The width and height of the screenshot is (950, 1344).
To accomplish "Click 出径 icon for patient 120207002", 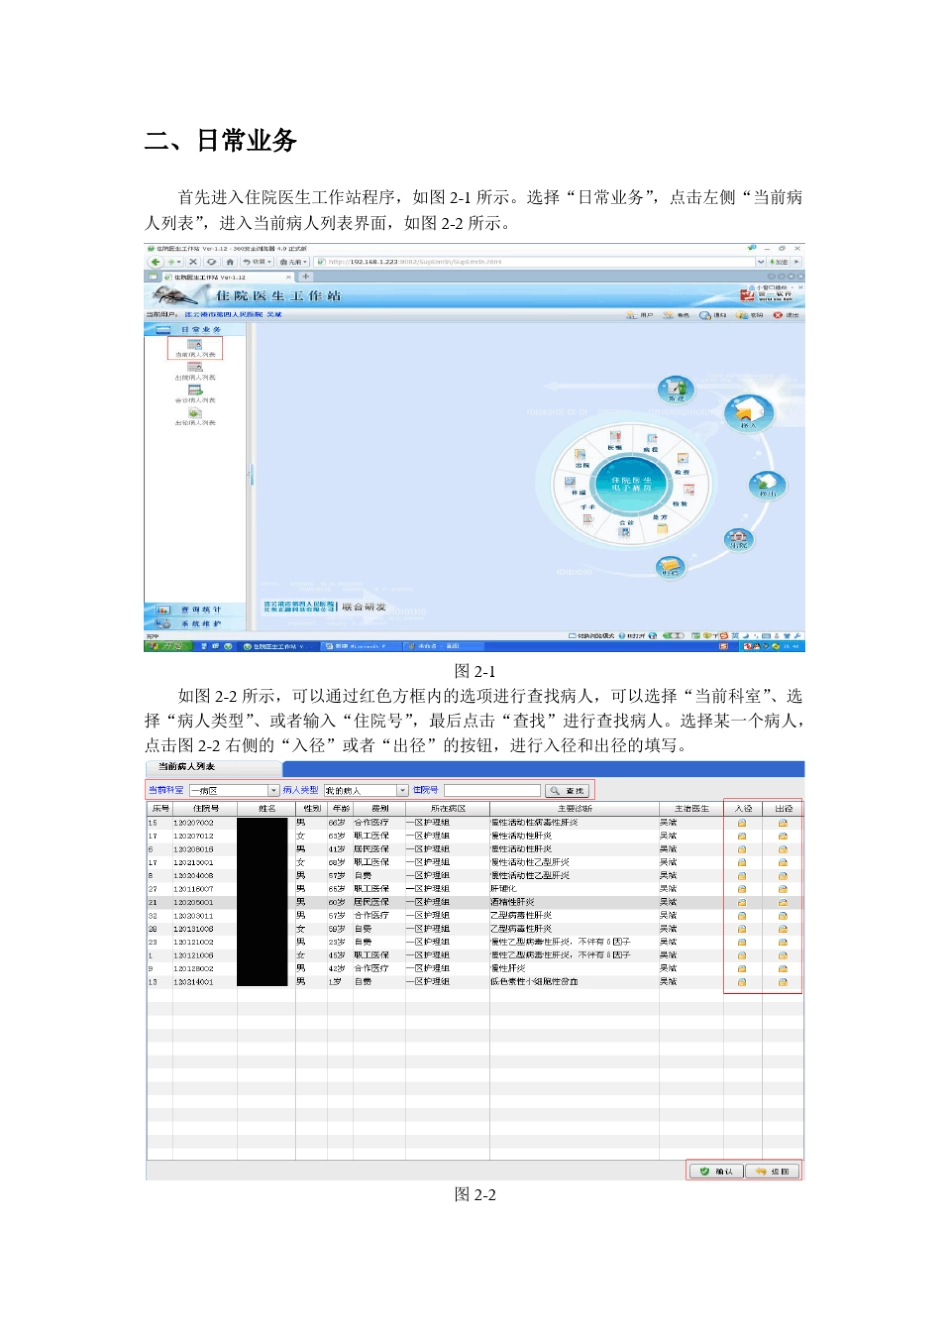I will (783, 823).
